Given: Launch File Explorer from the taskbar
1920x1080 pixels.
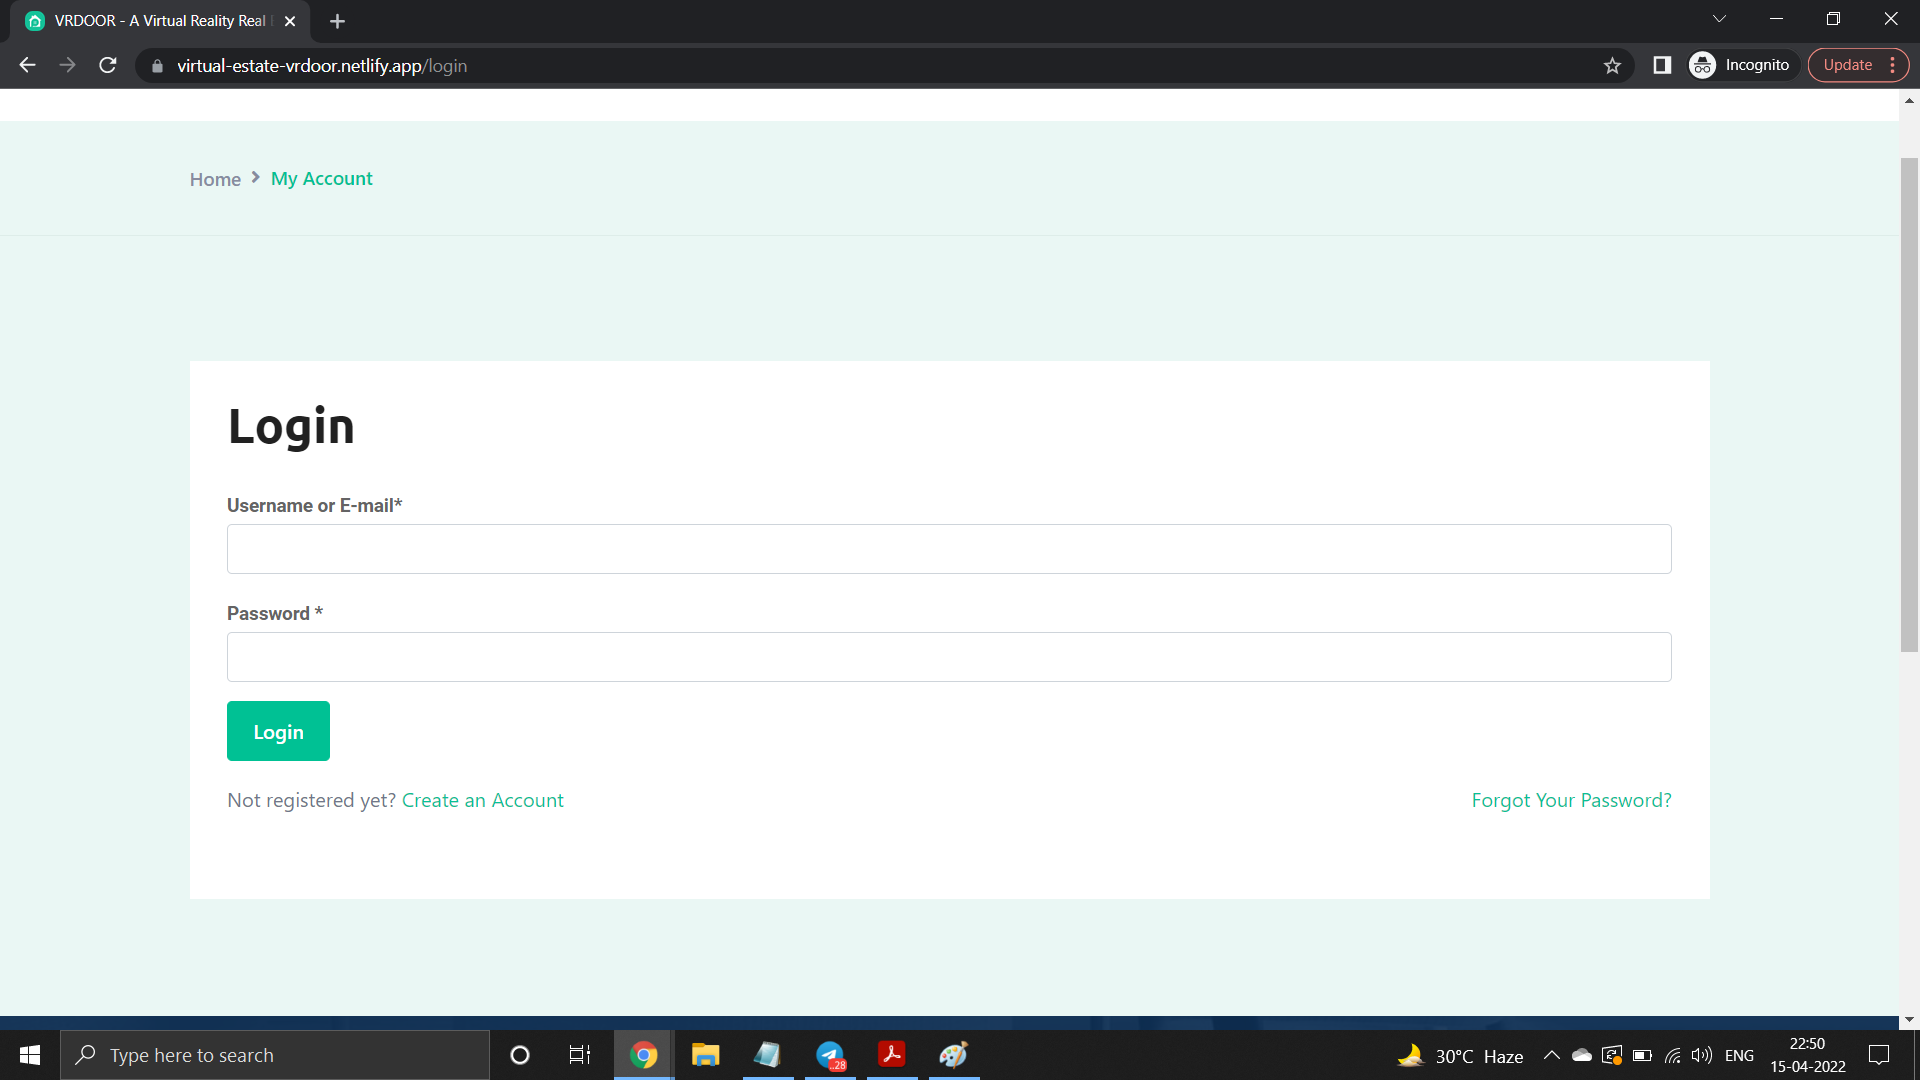Looking at the screenshot, I should pos(705,1055).
